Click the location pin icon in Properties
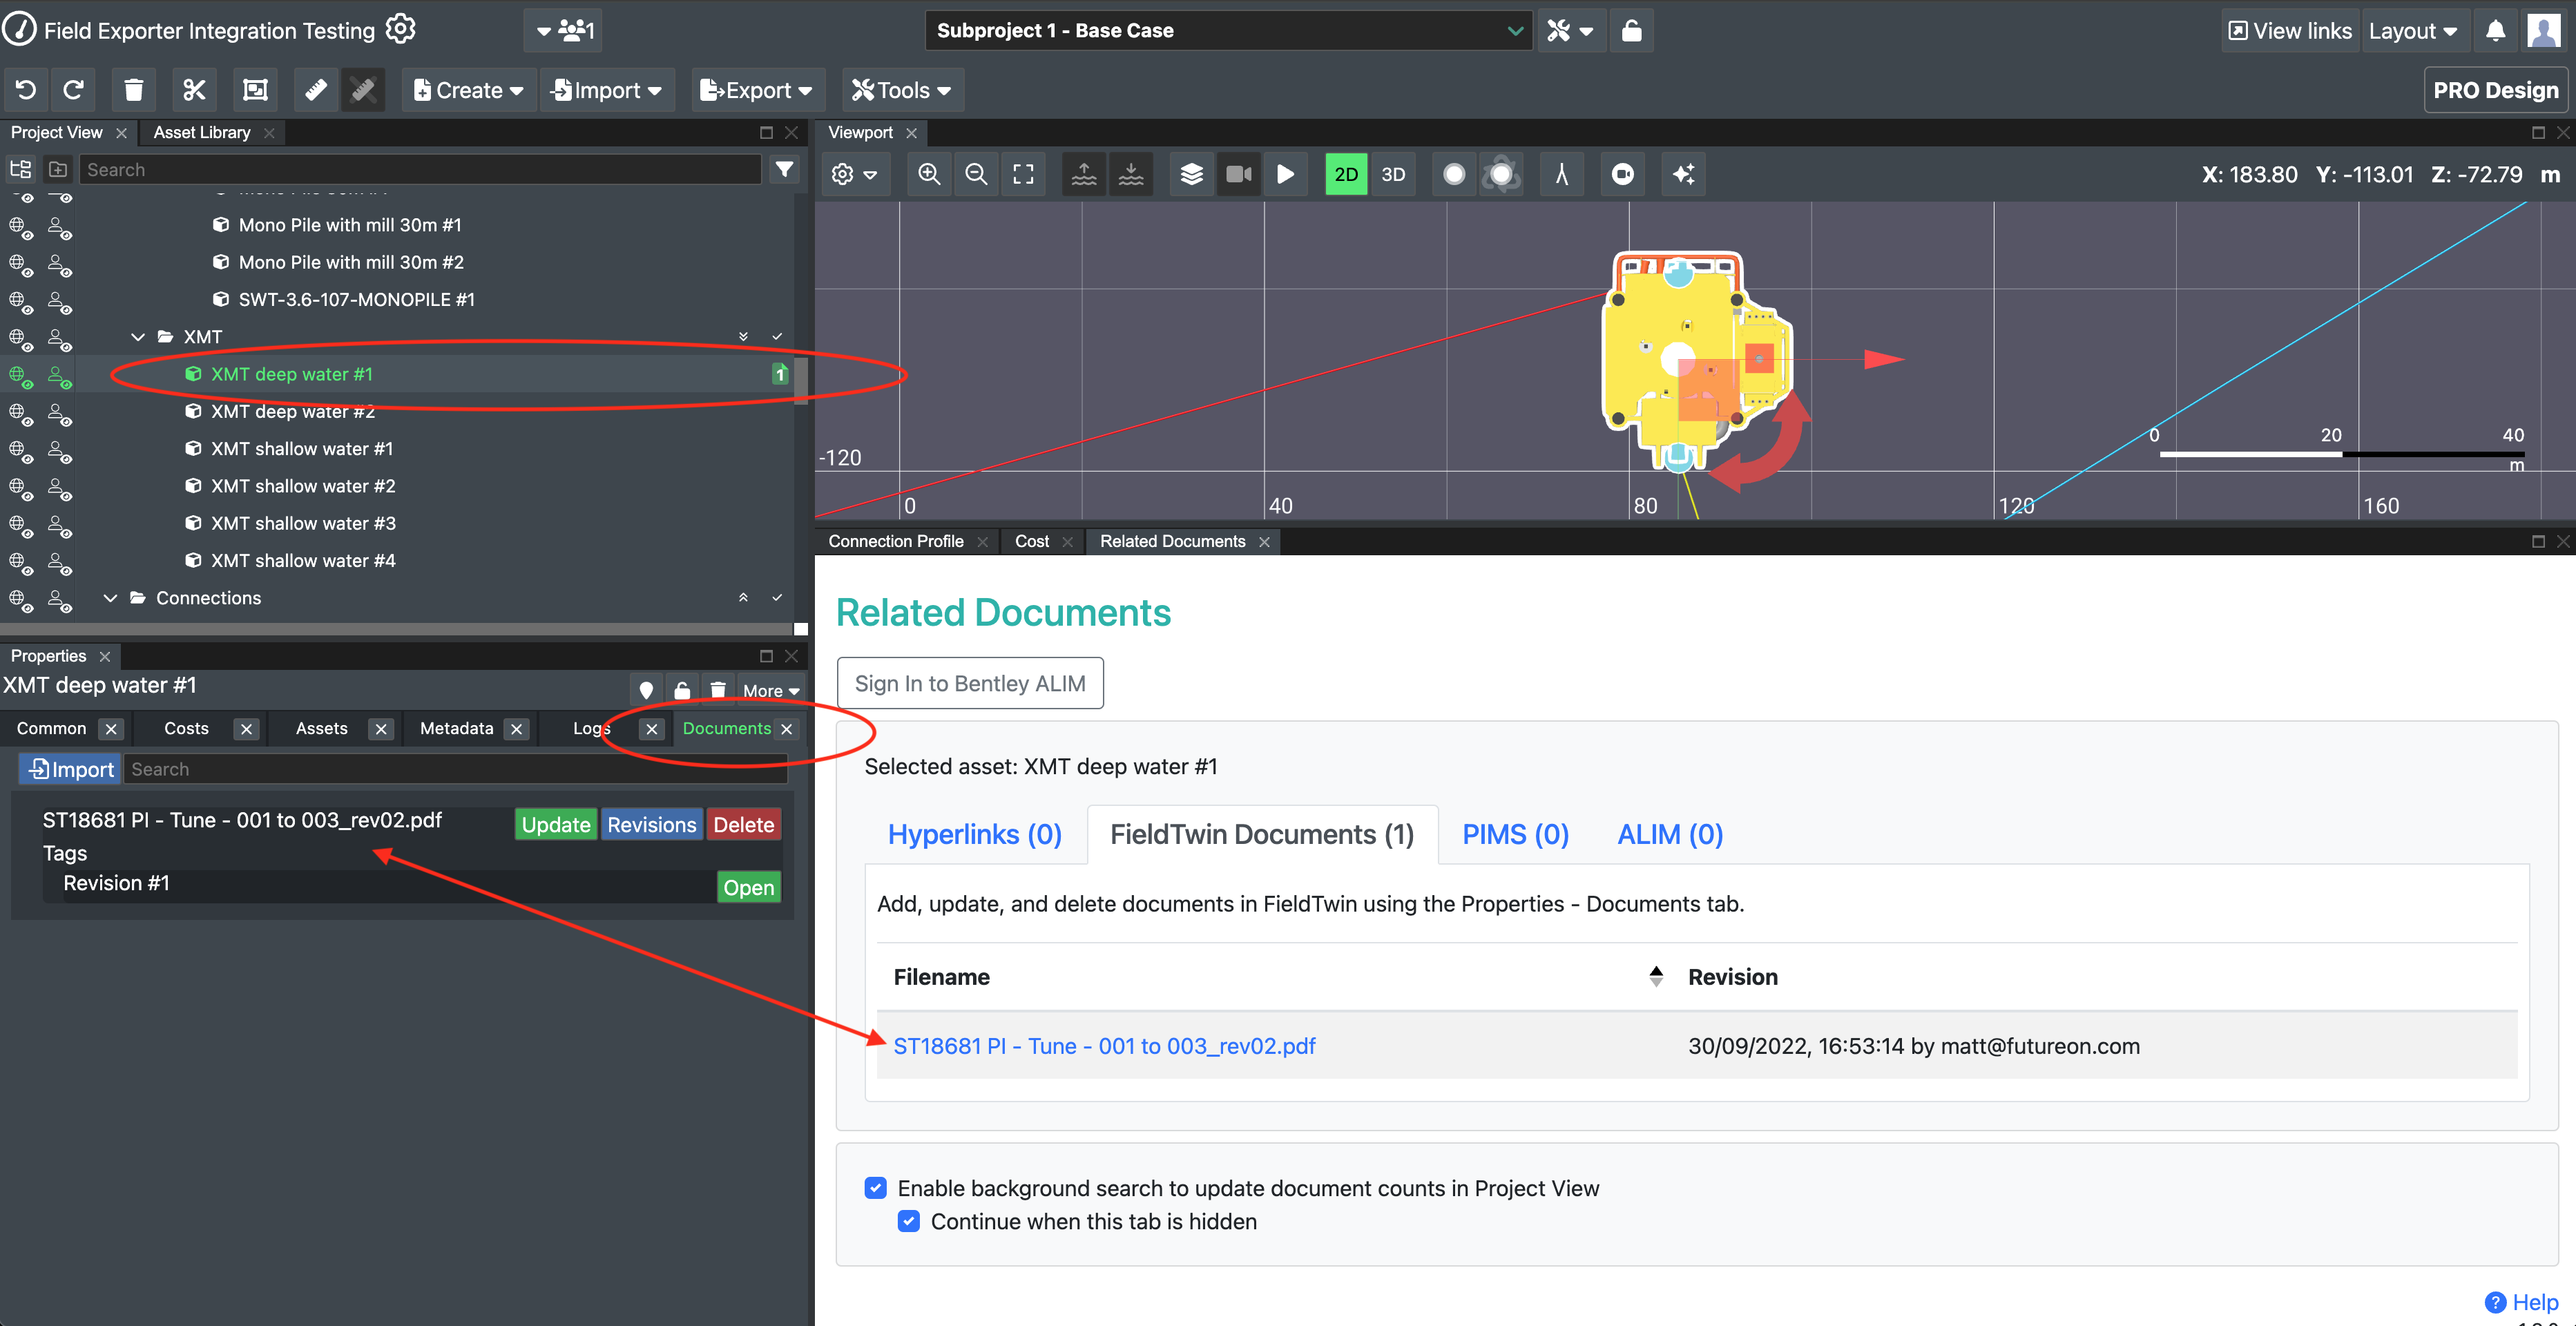The width and height of the screenshot is (2576, 1326). [646, 690]
